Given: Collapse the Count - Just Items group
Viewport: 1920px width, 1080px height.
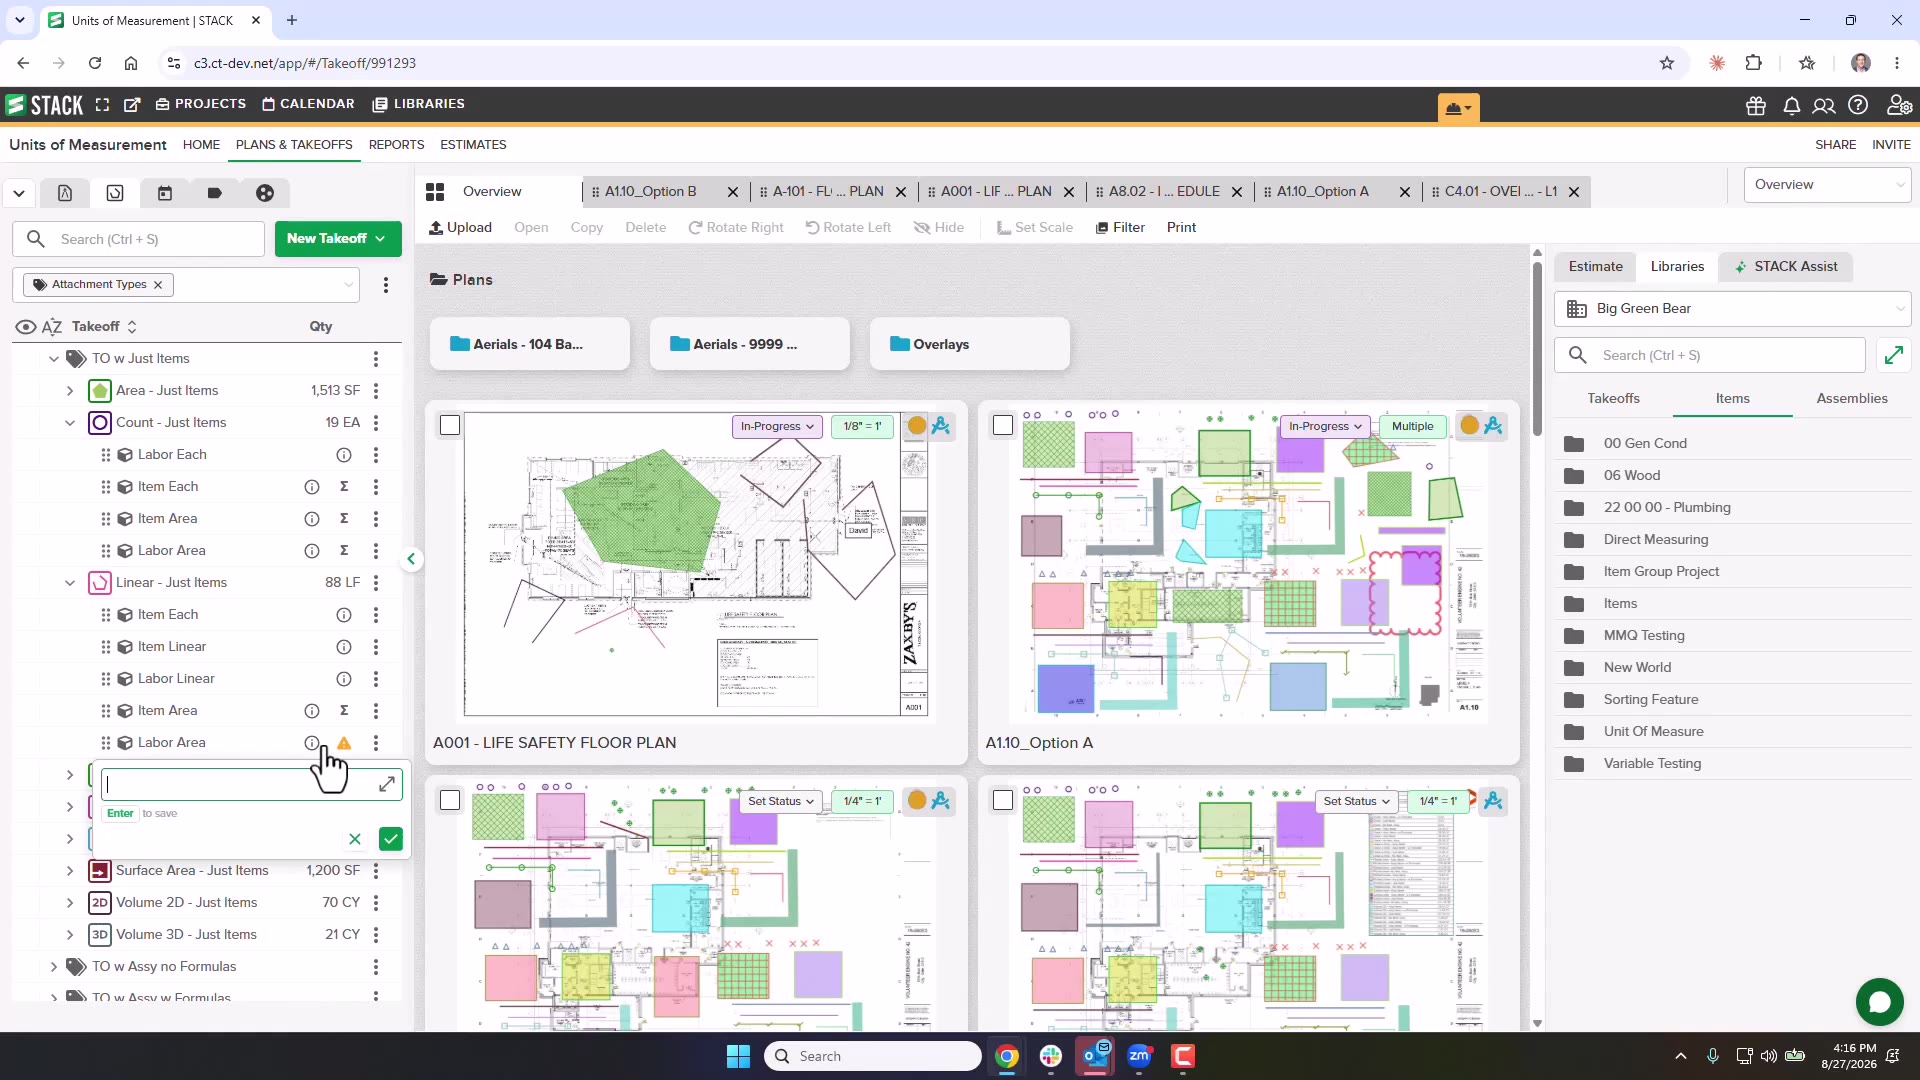Looking at the screenshot, I should point(70,423).
